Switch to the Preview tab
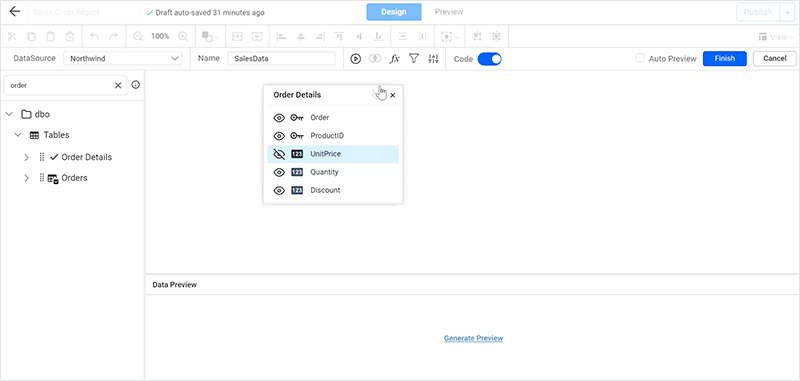800x381 pixels. [x=449, y=12]
